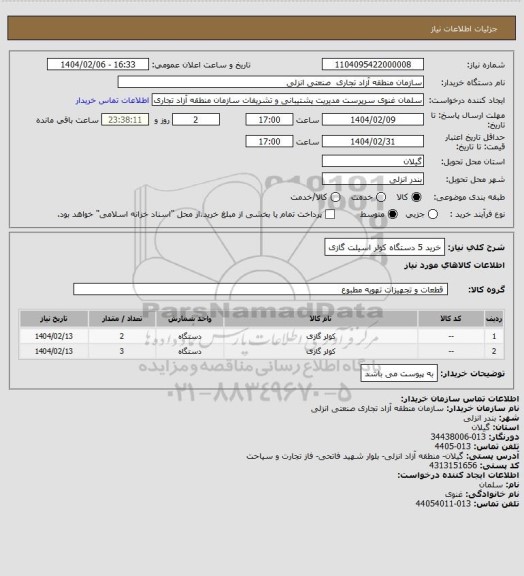Select the کالا/خدمت radio button

pos(335,197)
